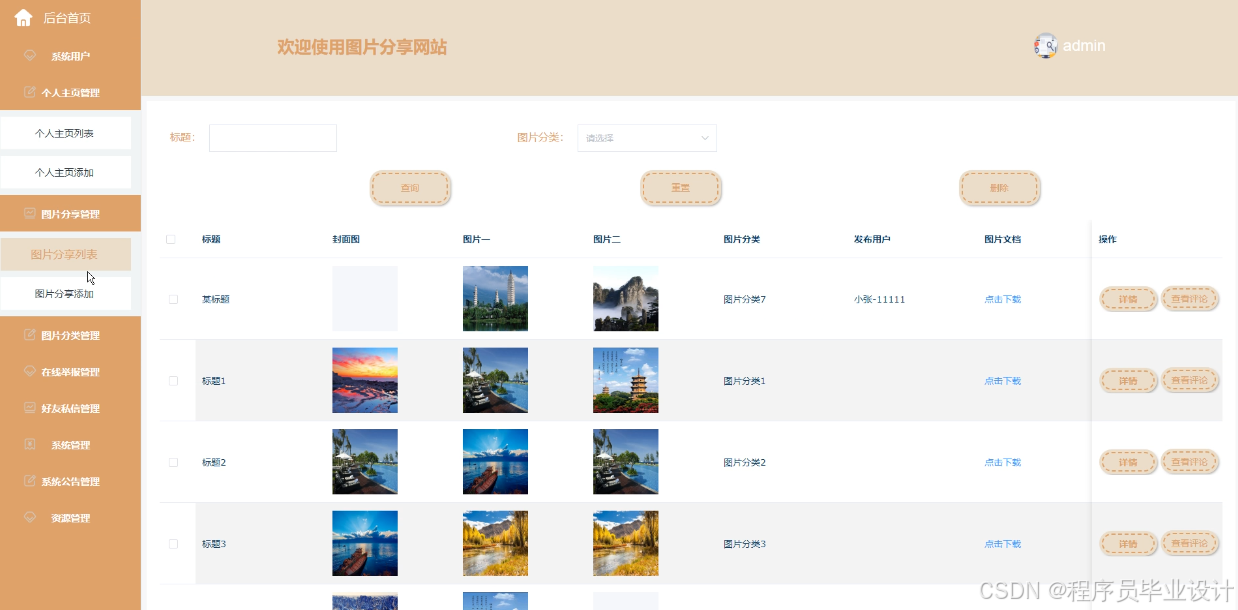Viewport: 1238px width, 610px height.
Task: Click 详情 for row 标题2
Action: tap(1128, 462)
